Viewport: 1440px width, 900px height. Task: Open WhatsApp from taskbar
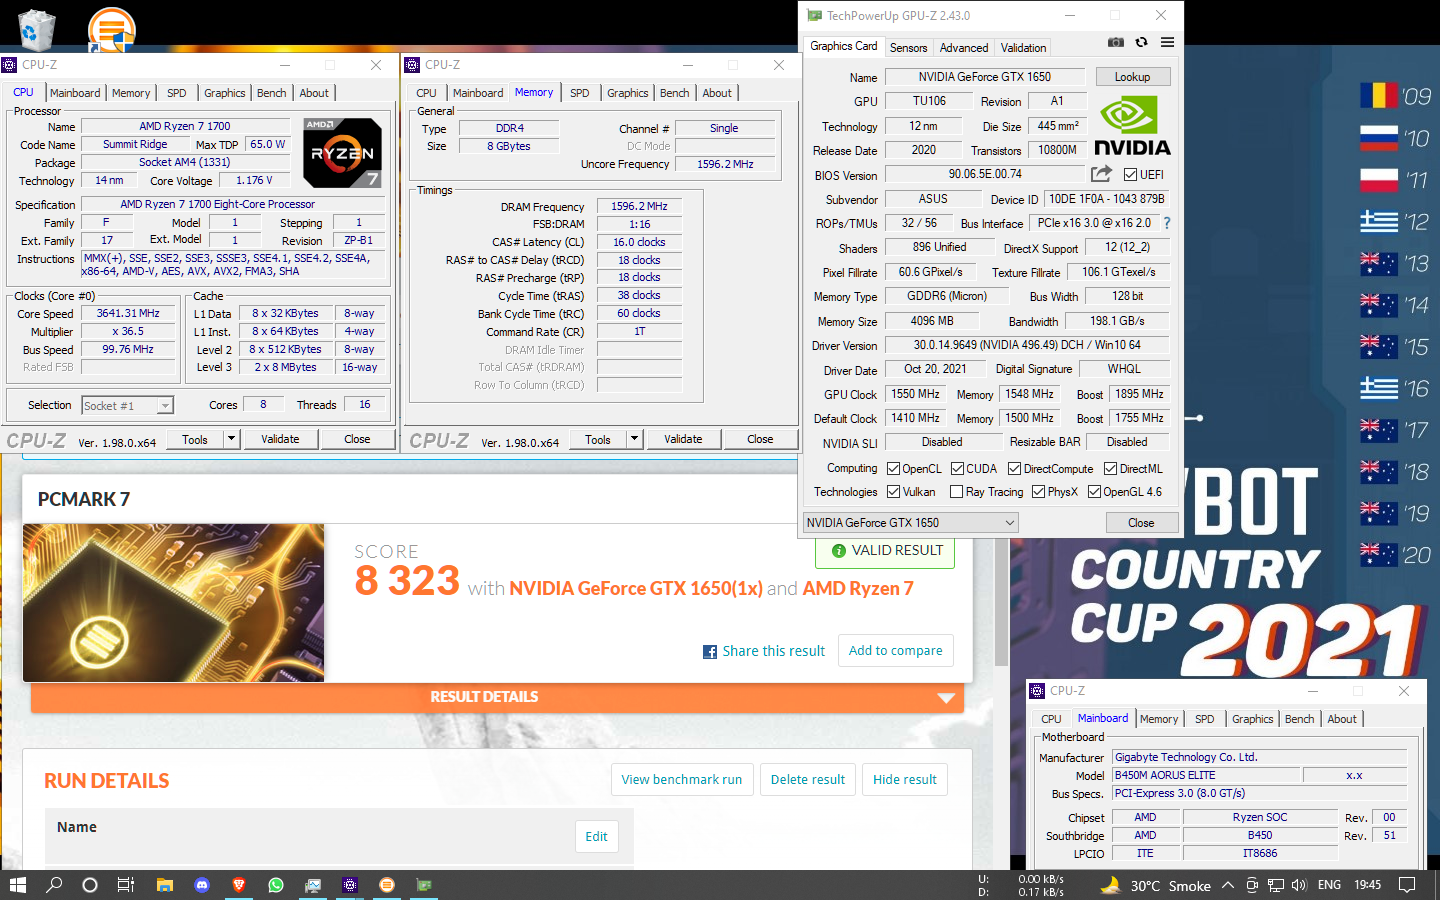coord(276,885)
